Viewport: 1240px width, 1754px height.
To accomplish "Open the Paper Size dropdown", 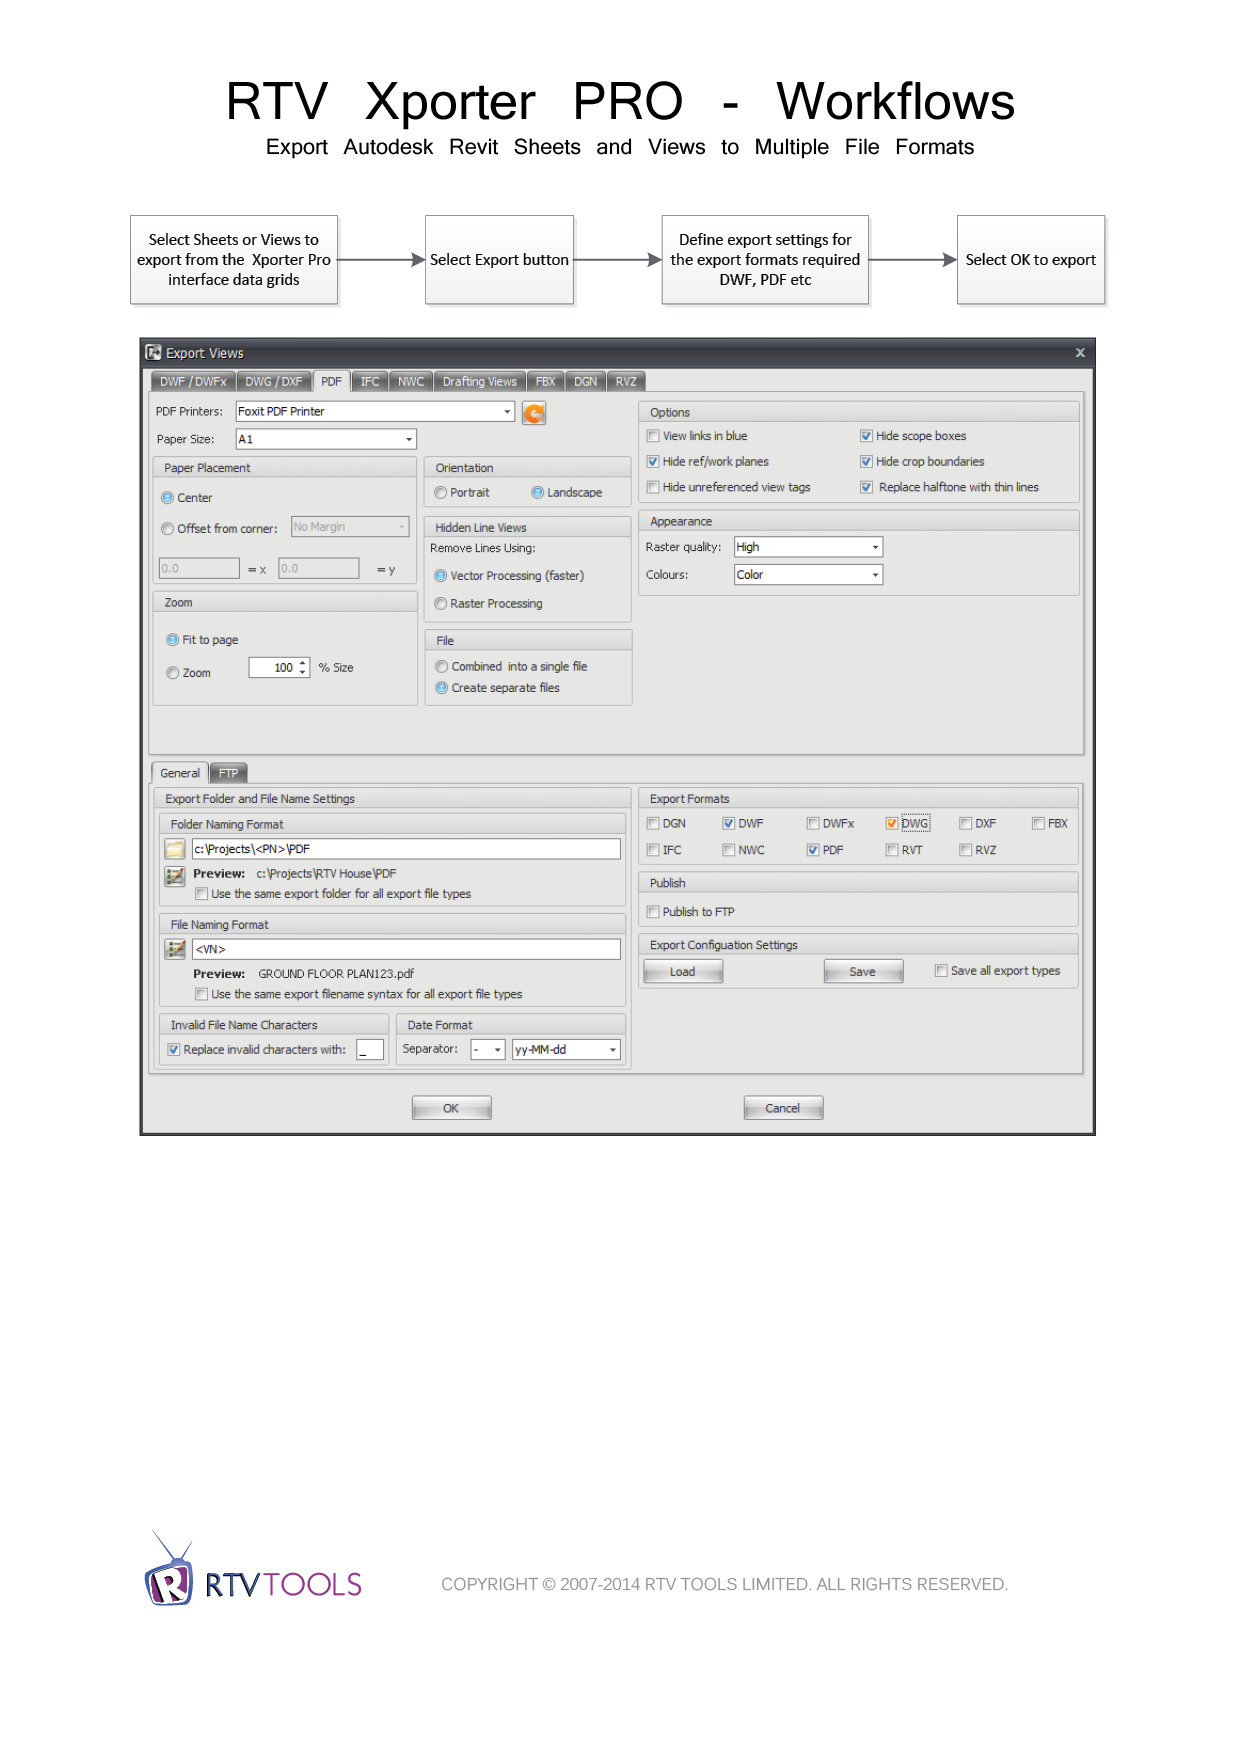I will pyautogui.click(x=409, y=440).
